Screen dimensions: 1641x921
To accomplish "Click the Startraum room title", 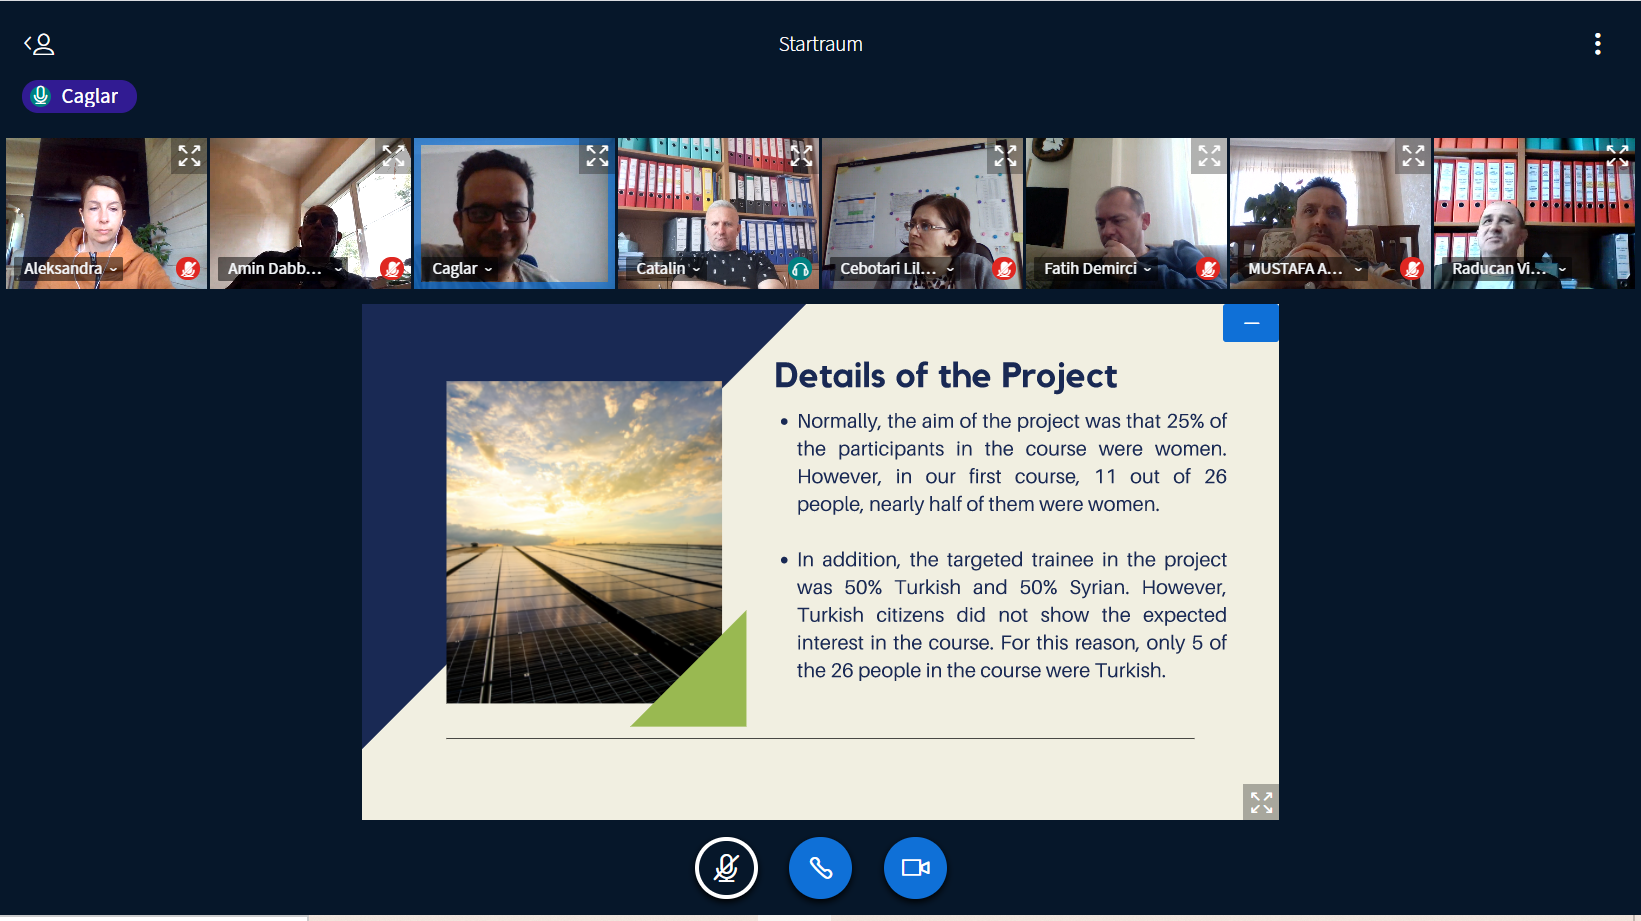I will [x=820, y=44].
